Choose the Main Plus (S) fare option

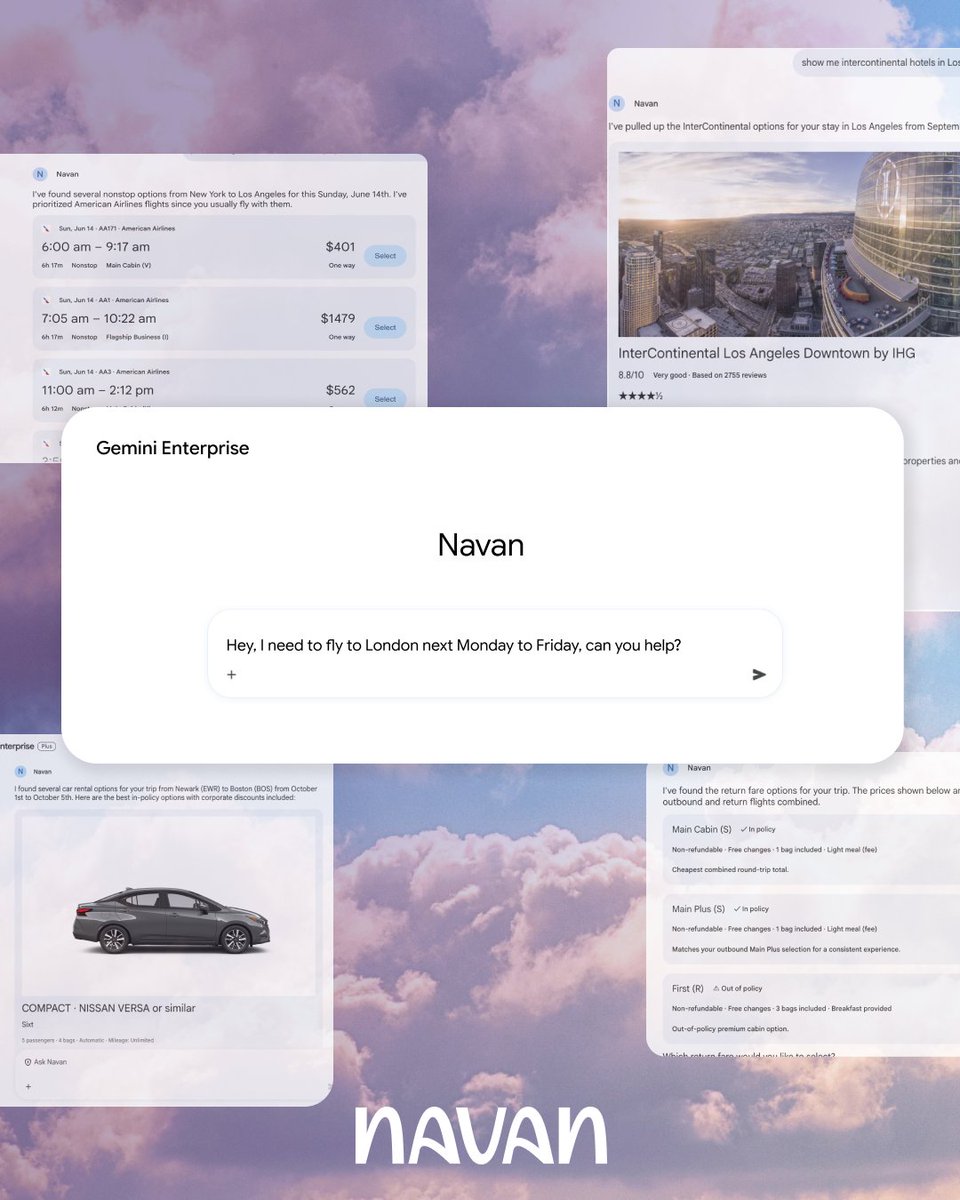pos(813,928)
